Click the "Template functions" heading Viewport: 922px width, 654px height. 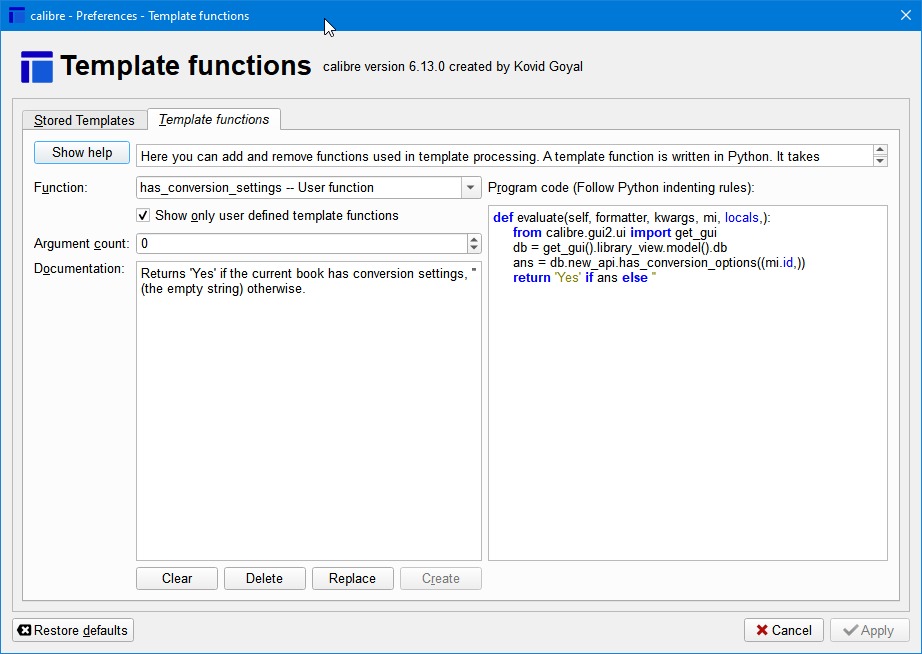186,65
